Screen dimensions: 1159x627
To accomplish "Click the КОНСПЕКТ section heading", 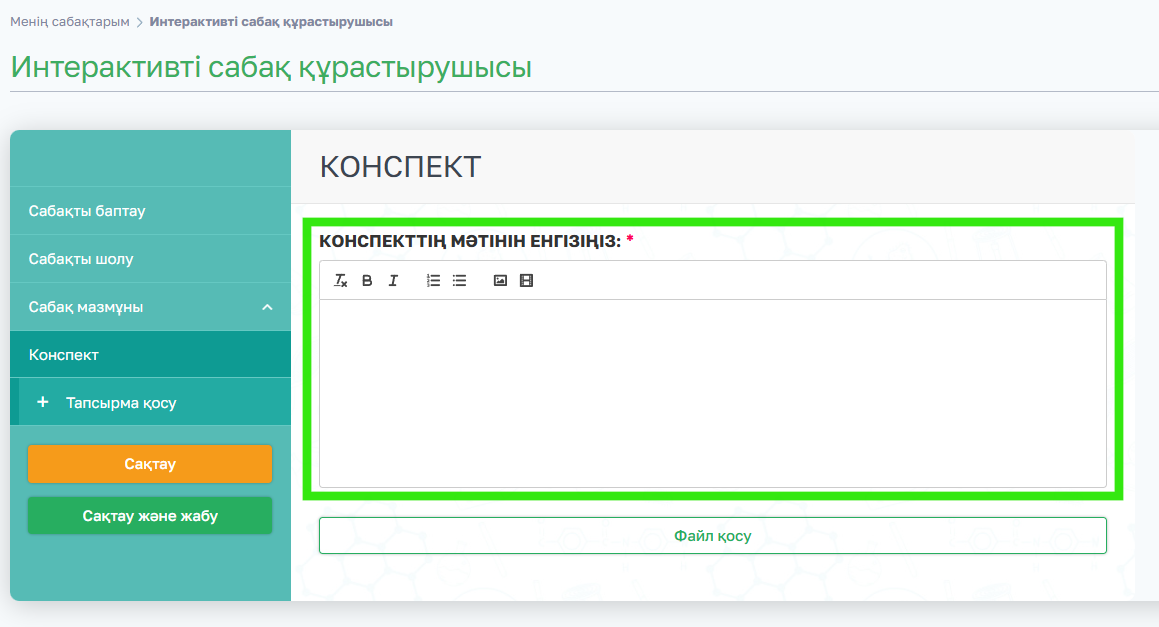I will pyautogui.click(x=400, y=167).
